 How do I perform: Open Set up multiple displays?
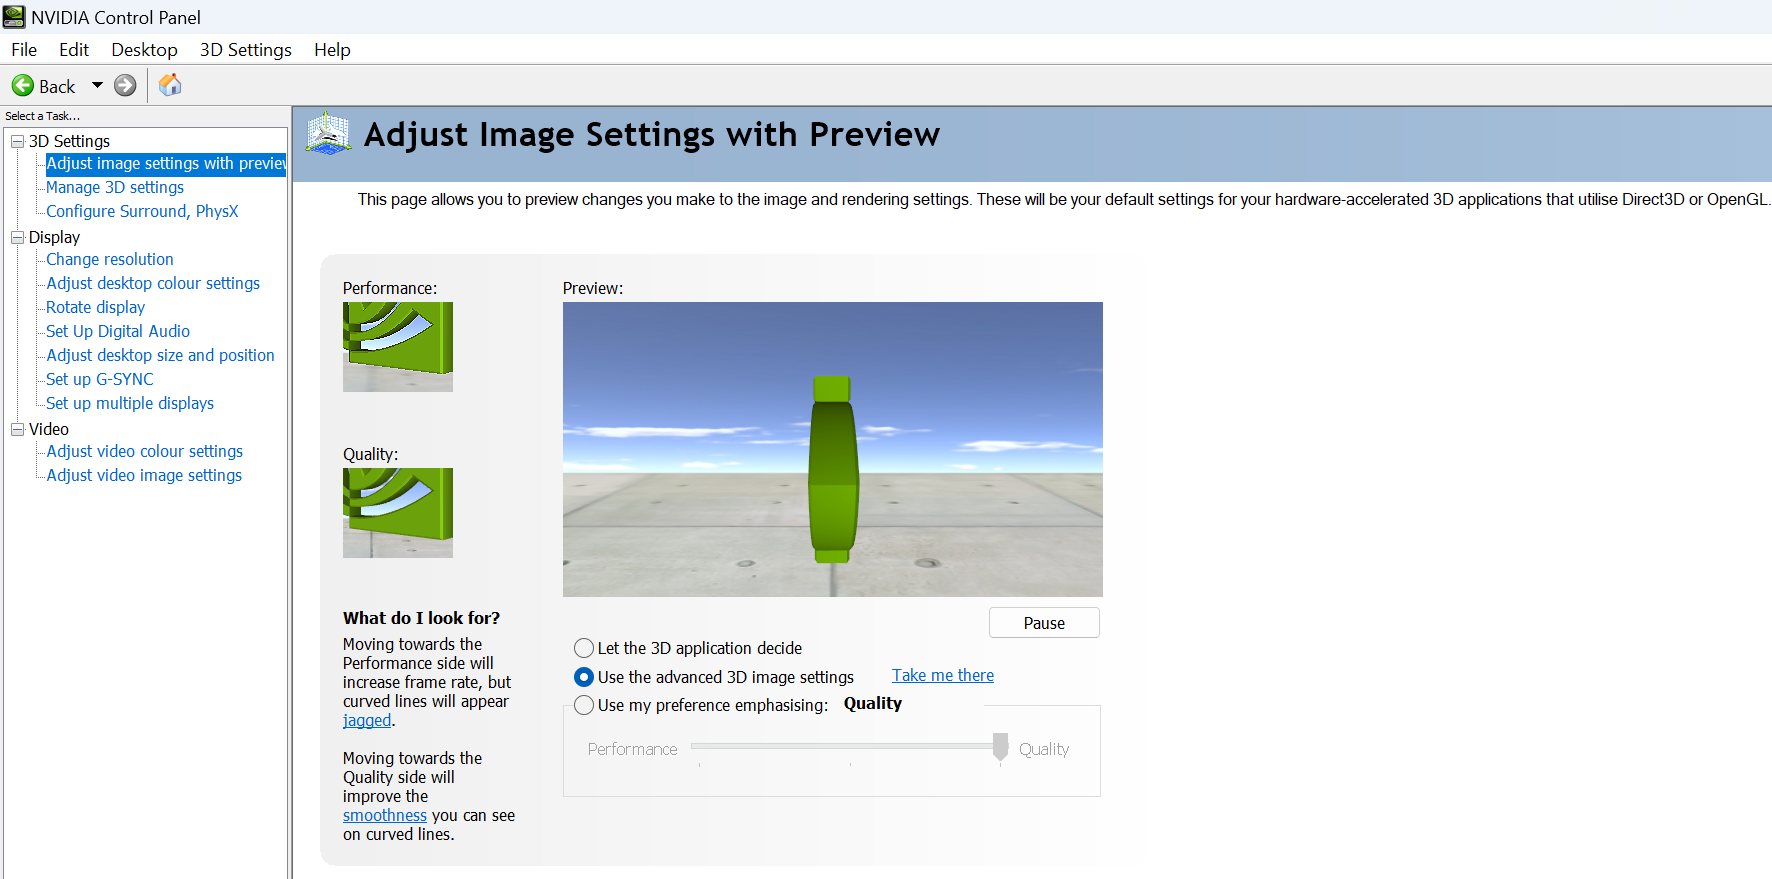click(x=130, y=403)
